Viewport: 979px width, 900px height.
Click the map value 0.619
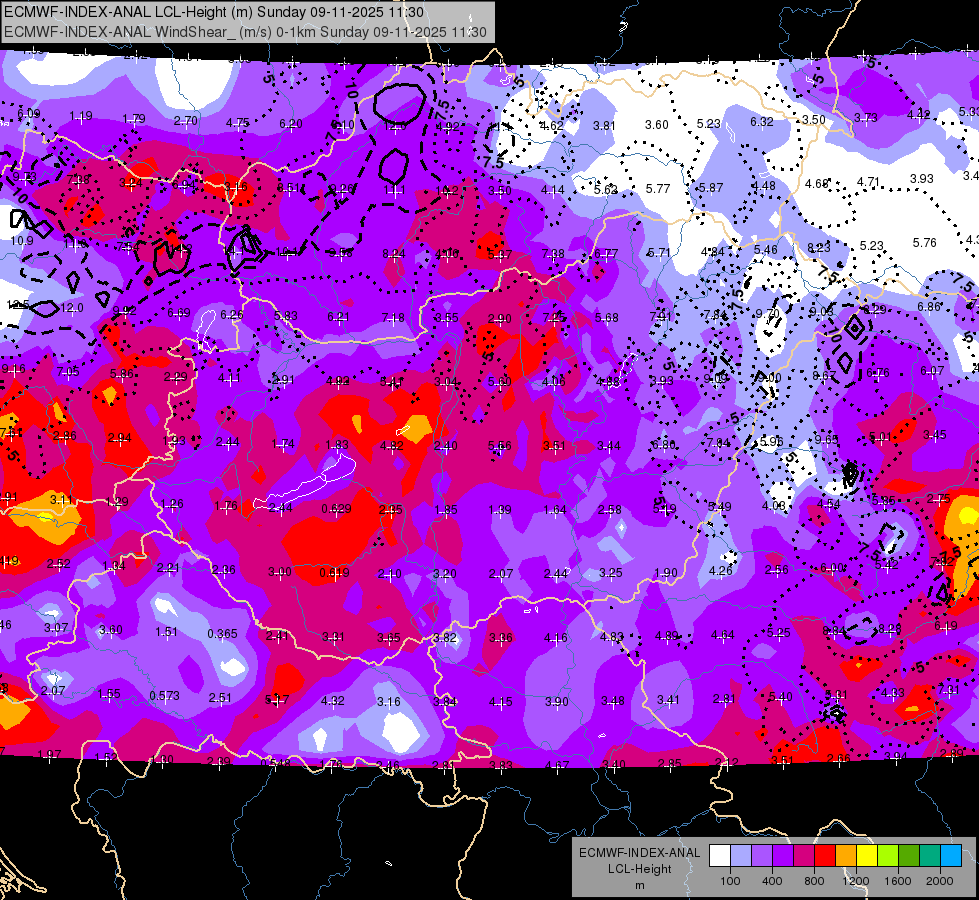click(334, 573)
